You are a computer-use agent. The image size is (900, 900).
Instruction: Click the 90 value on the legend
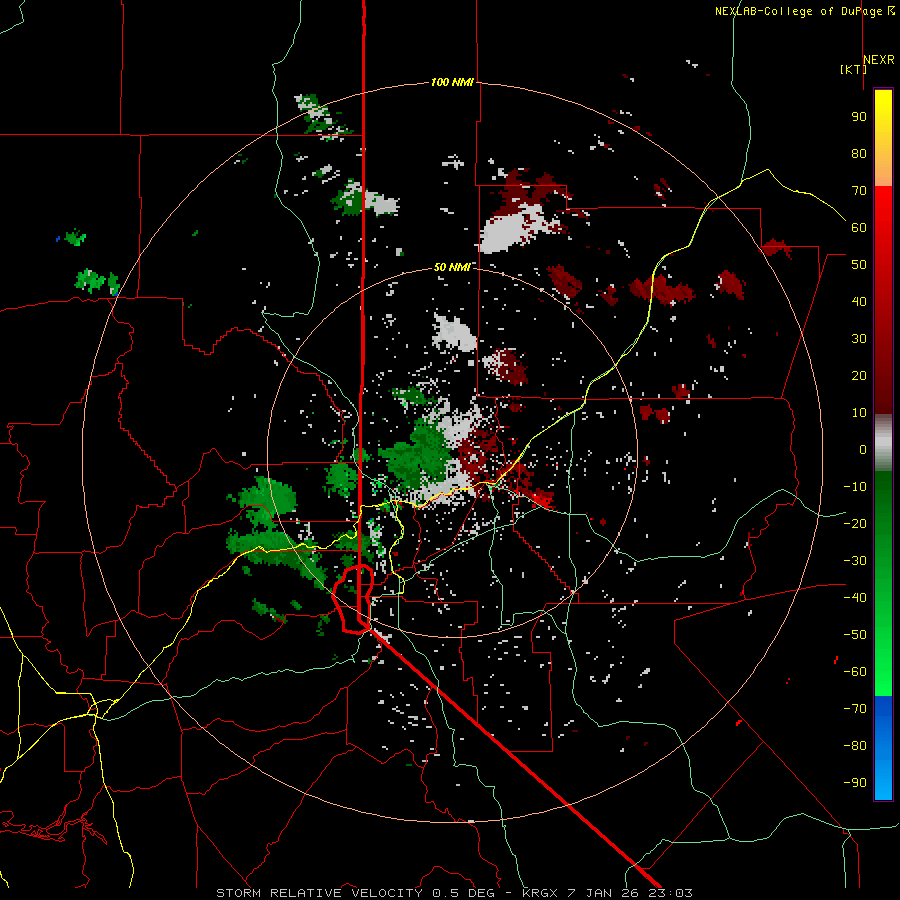pos(859,117)
